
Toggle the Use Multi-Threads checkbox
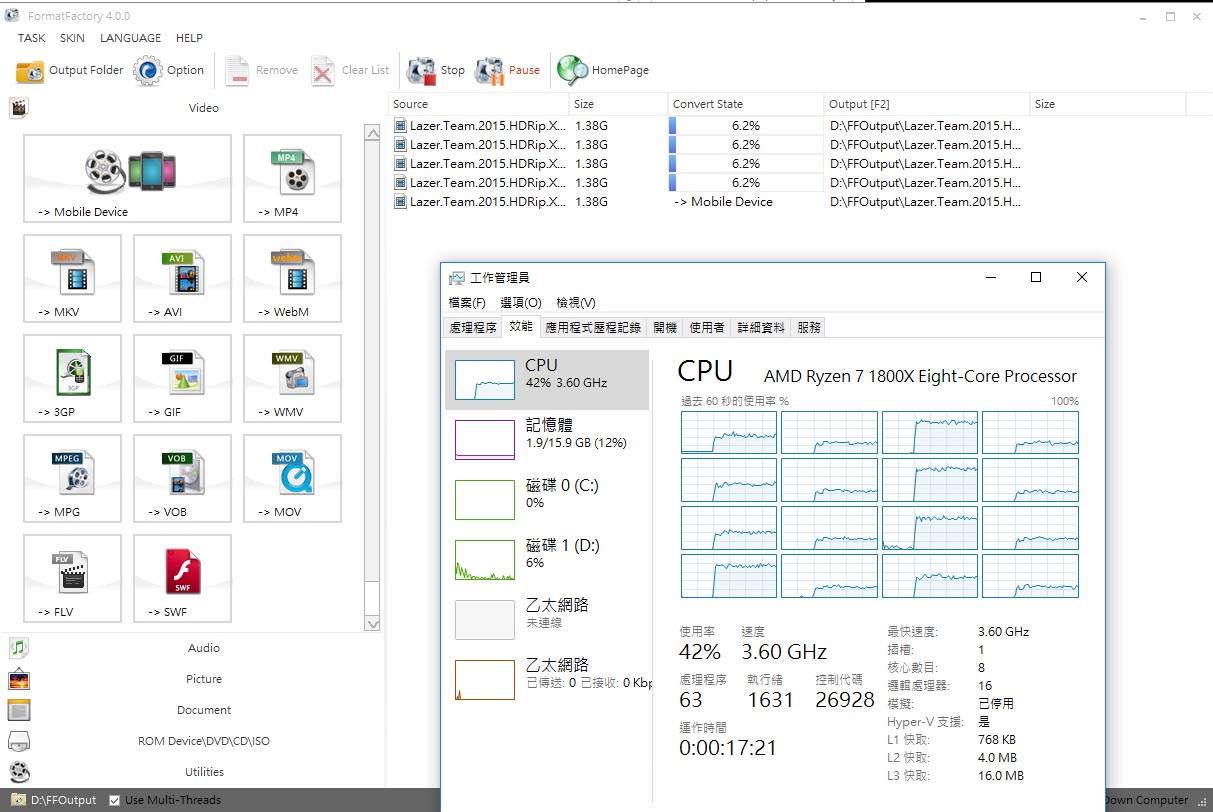pyautogui.click(x=115, y=800)
